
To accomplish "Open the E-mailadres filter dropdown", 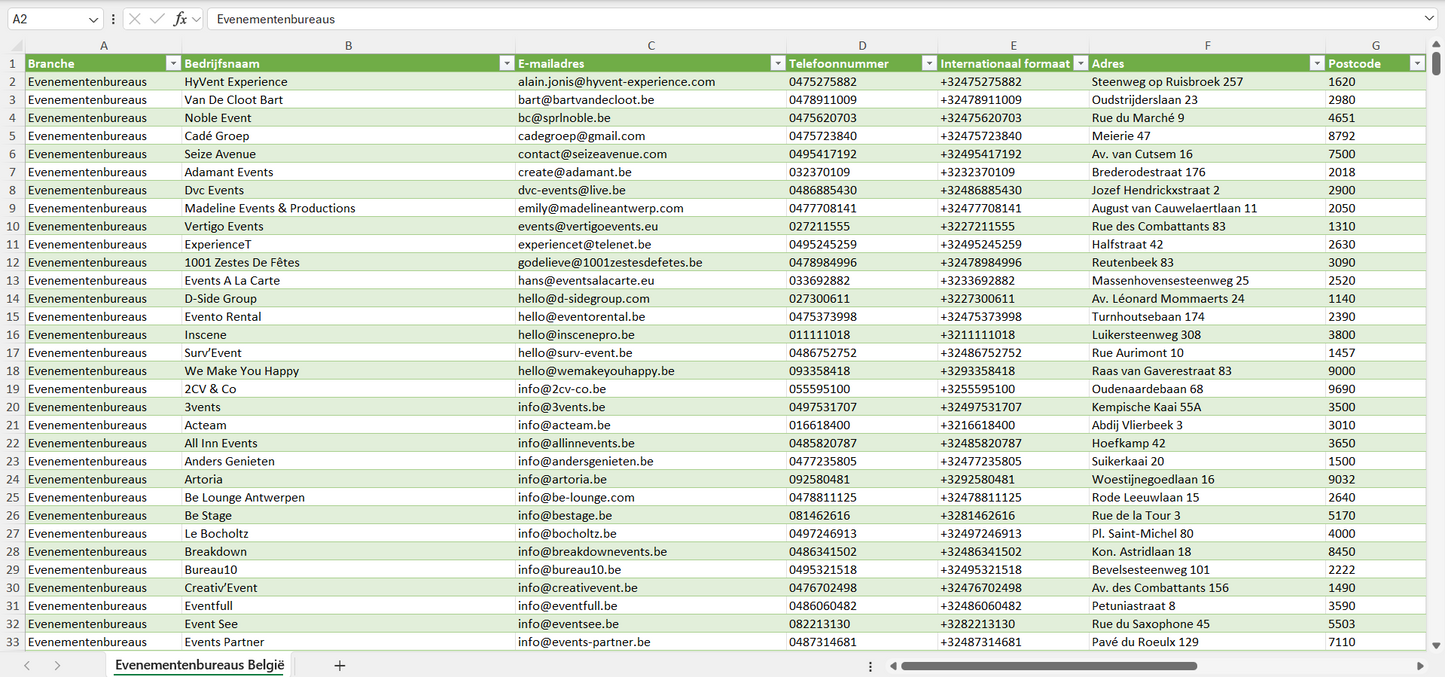I will pyautogui.click(x=777, y=64).
